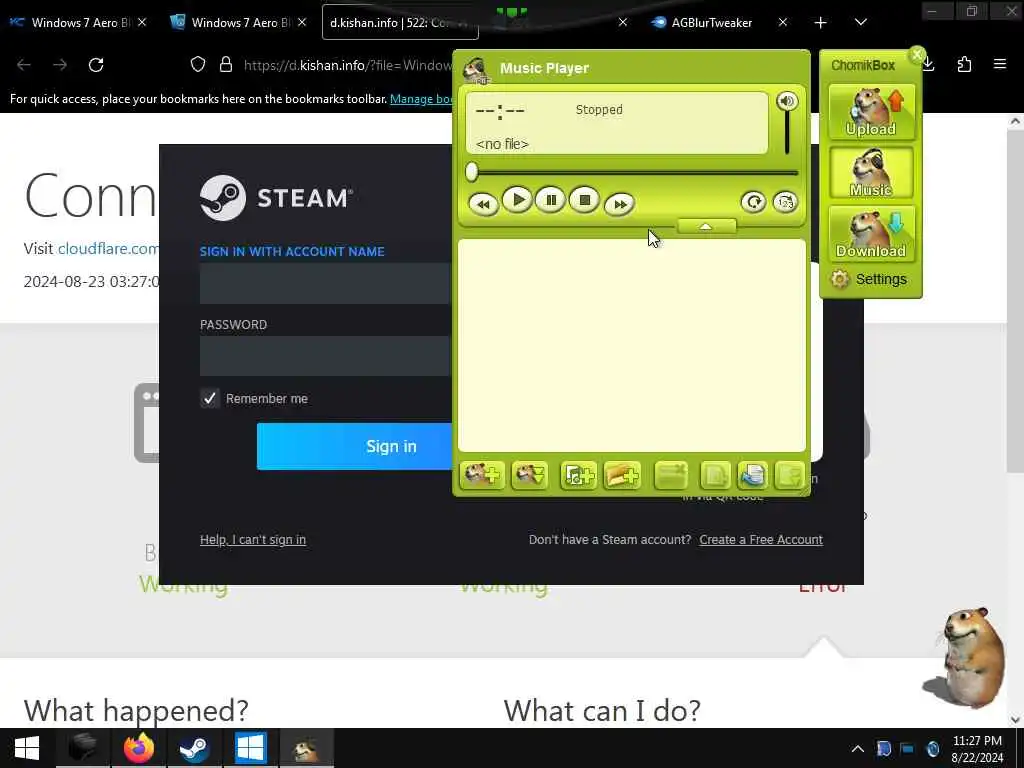Image resolution: width=1024 pixels, height=768 pixels.
Task: Click the tracking protection shield icon
Action: coord(198,64)
